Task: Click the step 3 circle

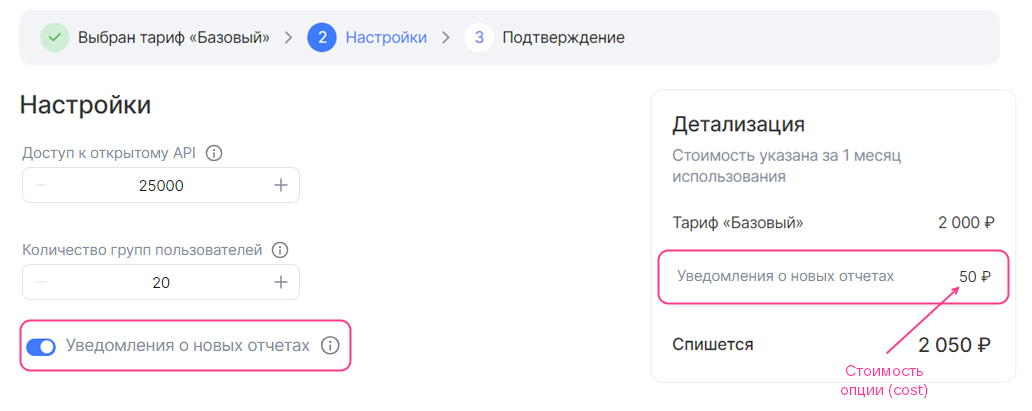Action: 479,38
